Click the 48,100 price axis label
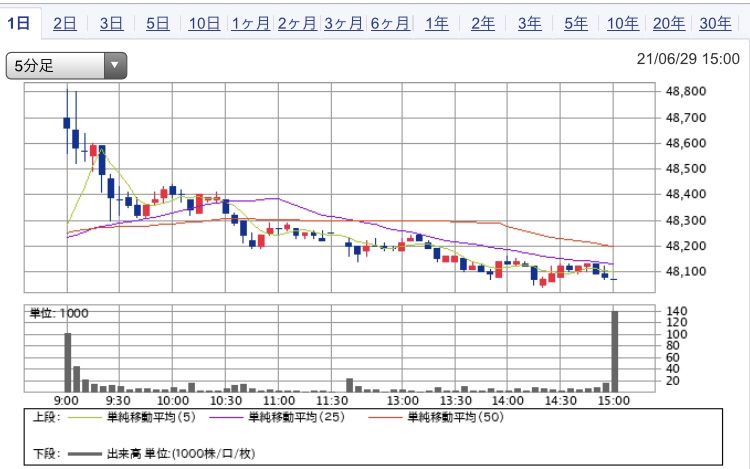Screen dimensions: 750x469 tap(685, 271)
